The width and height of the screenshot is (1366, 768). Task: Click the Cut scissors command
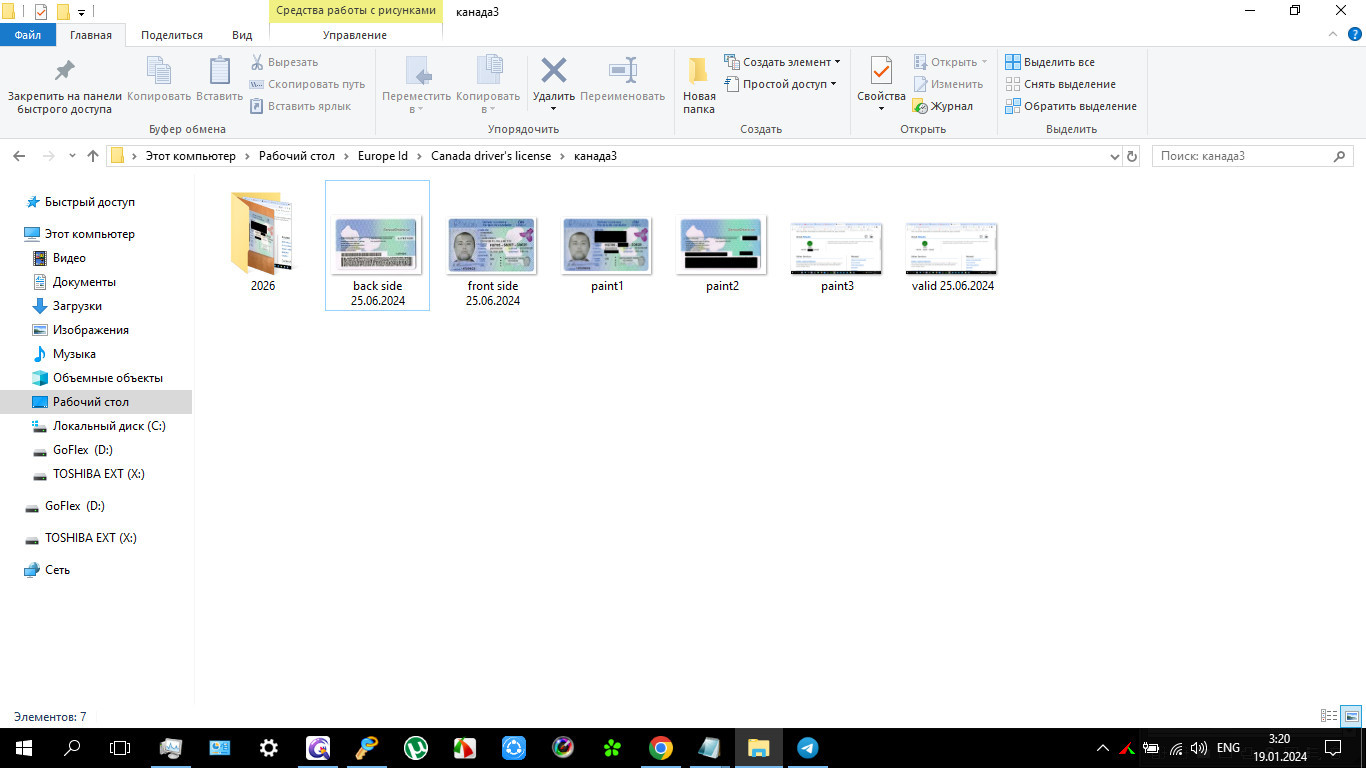[284, 62]
